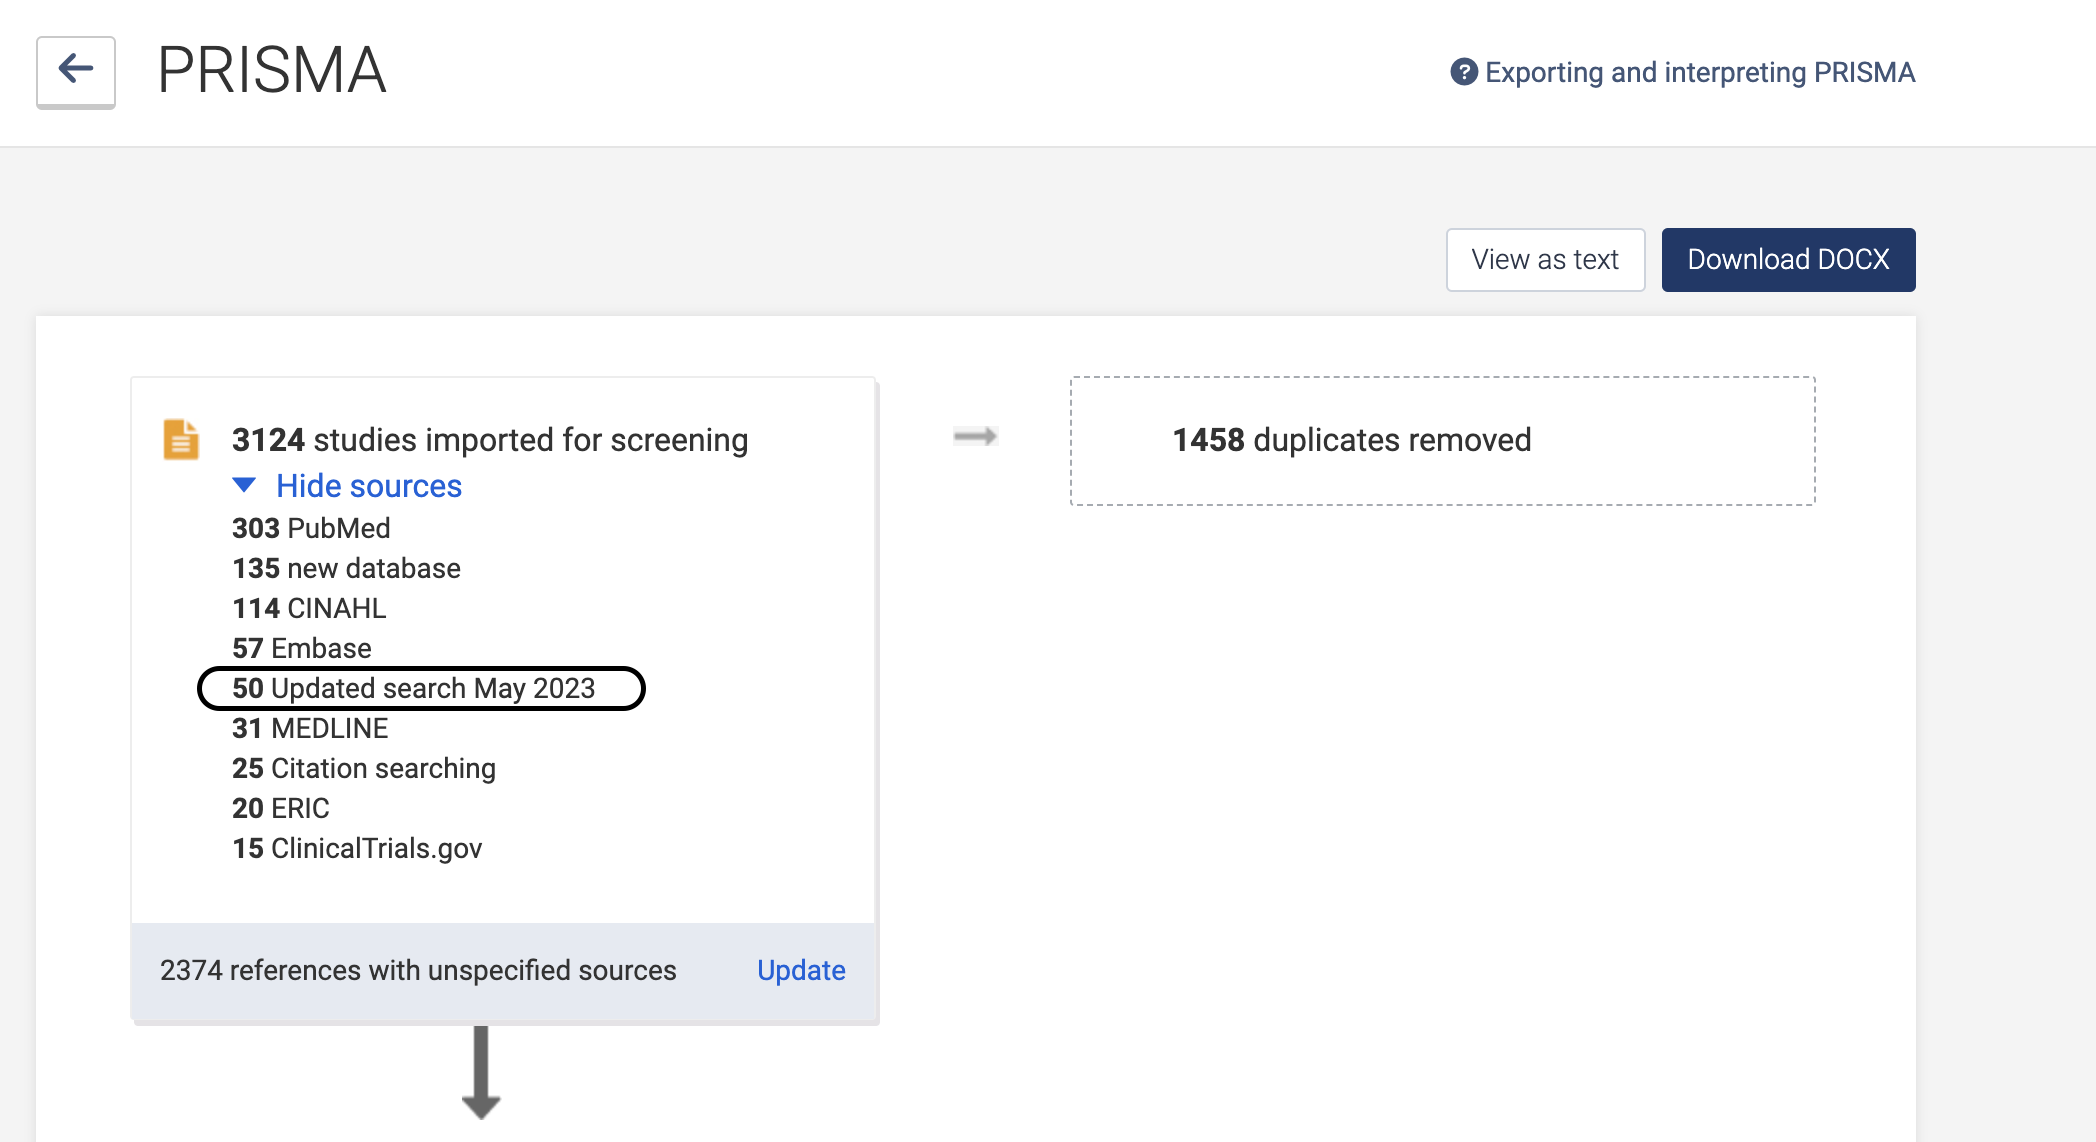Click the 2374 unspecified sources text
This screenshot has height=1142, width=2096.
418,970
